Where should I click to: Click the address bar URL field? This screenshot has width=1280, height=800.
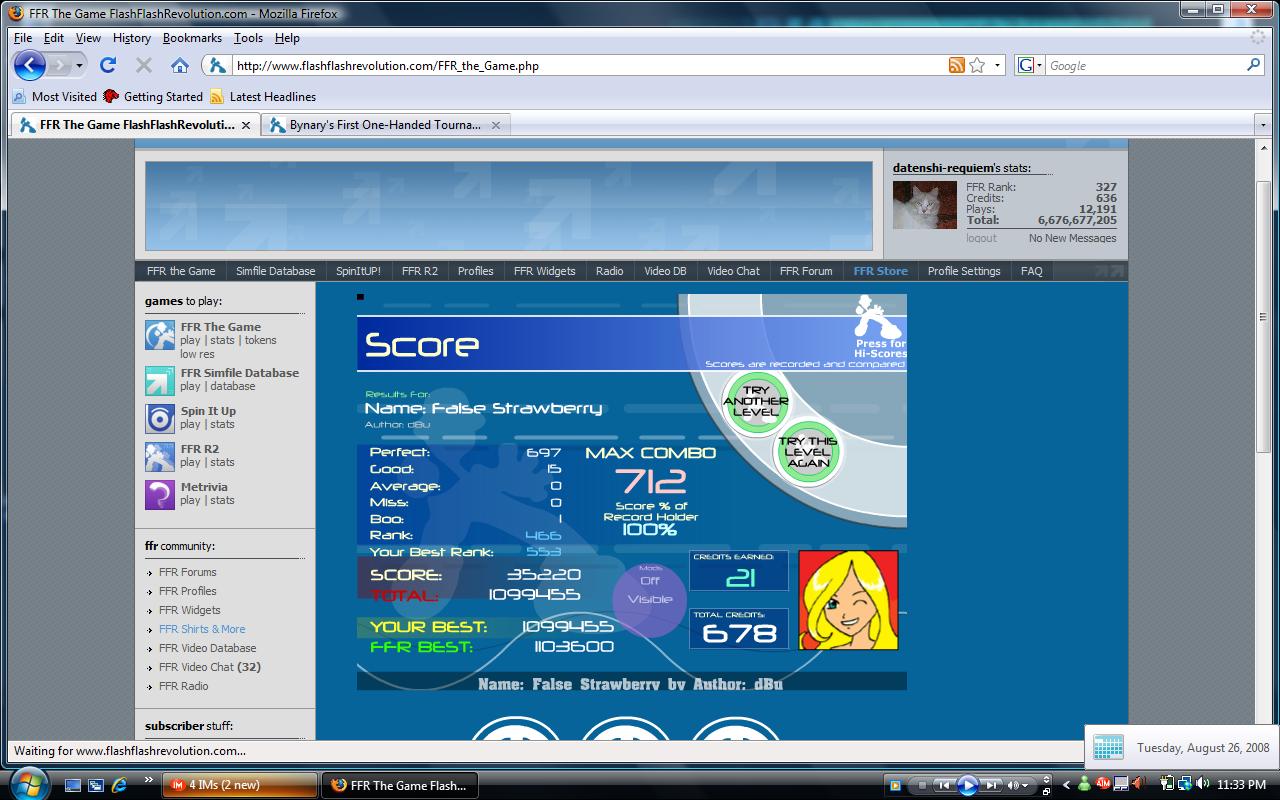click(x=588, y=66)
